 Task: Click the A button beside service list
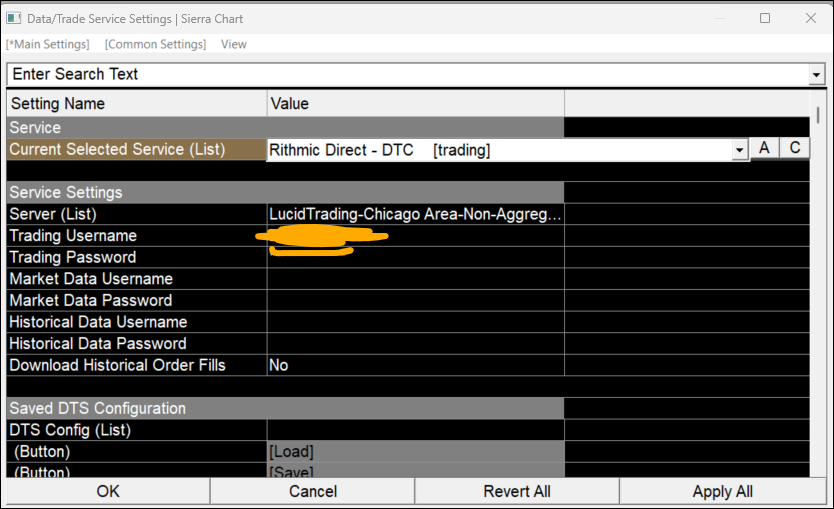click(764, 148)
